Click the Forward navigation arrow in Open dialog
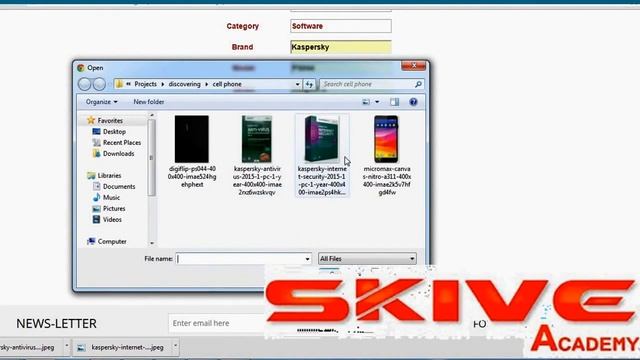 (x=99, y=84)
